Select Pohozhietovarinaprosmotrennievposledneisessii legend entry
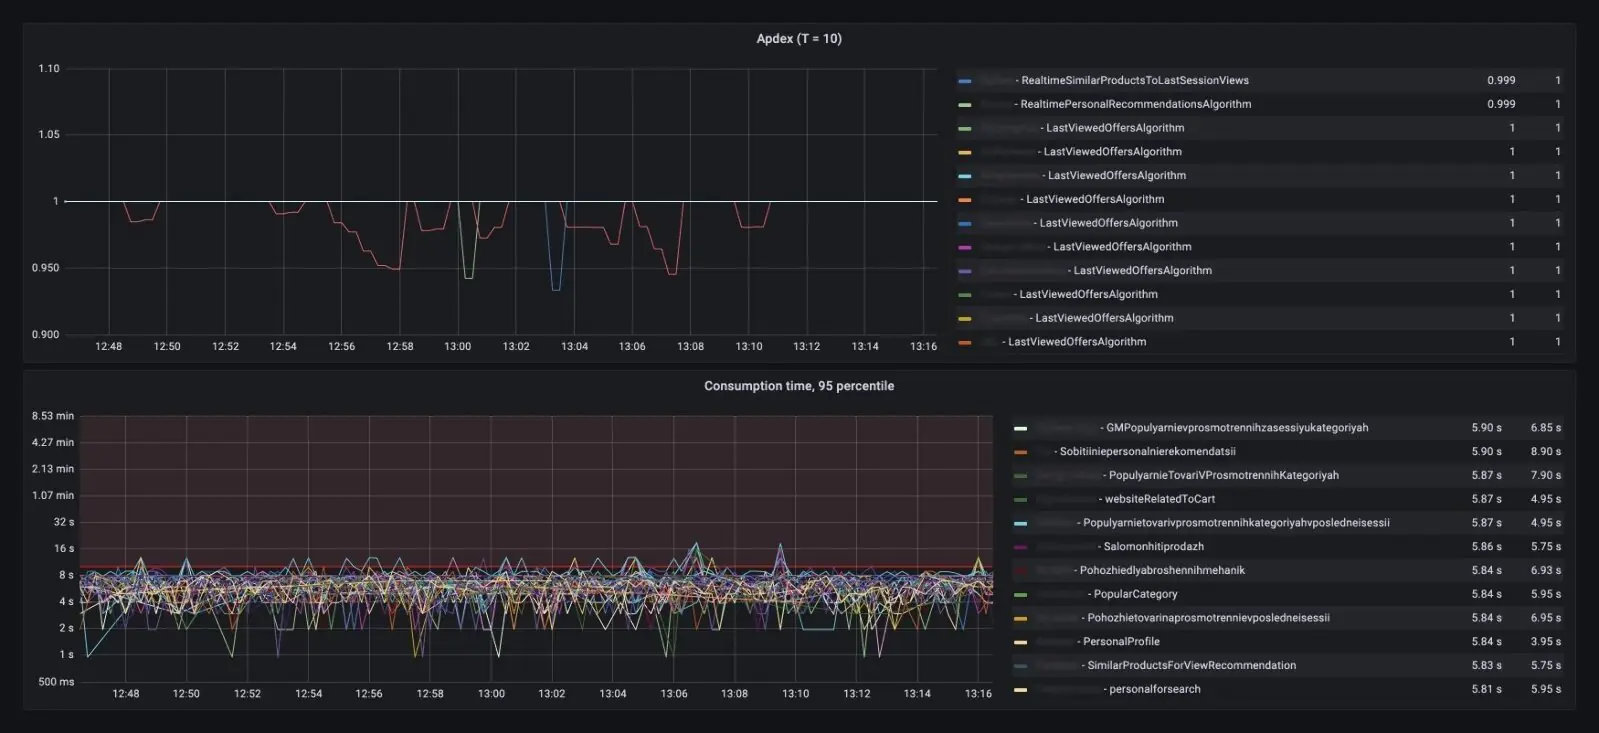The image size is (1599, 733). (x=1209, y=618)
